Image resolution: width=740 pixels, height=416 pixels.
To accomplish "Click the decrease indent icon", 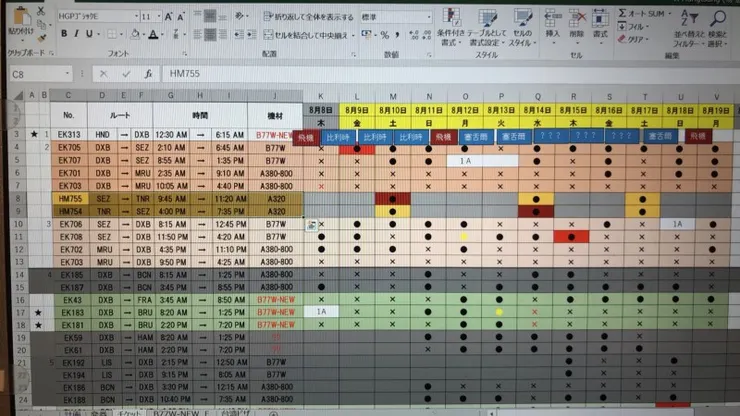I will (x=239, y=34).
